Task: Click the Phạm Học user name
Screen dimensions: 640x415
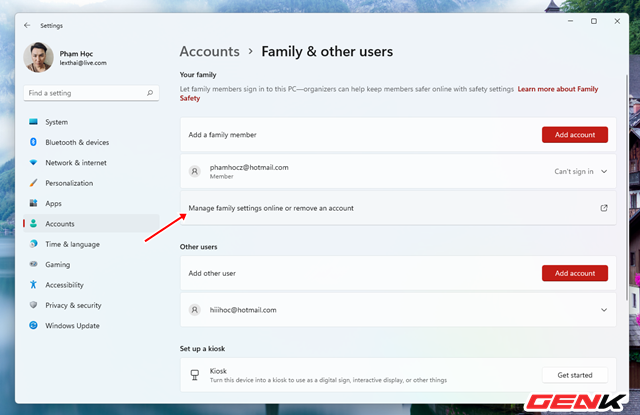Action: click(x=76, y=53)
